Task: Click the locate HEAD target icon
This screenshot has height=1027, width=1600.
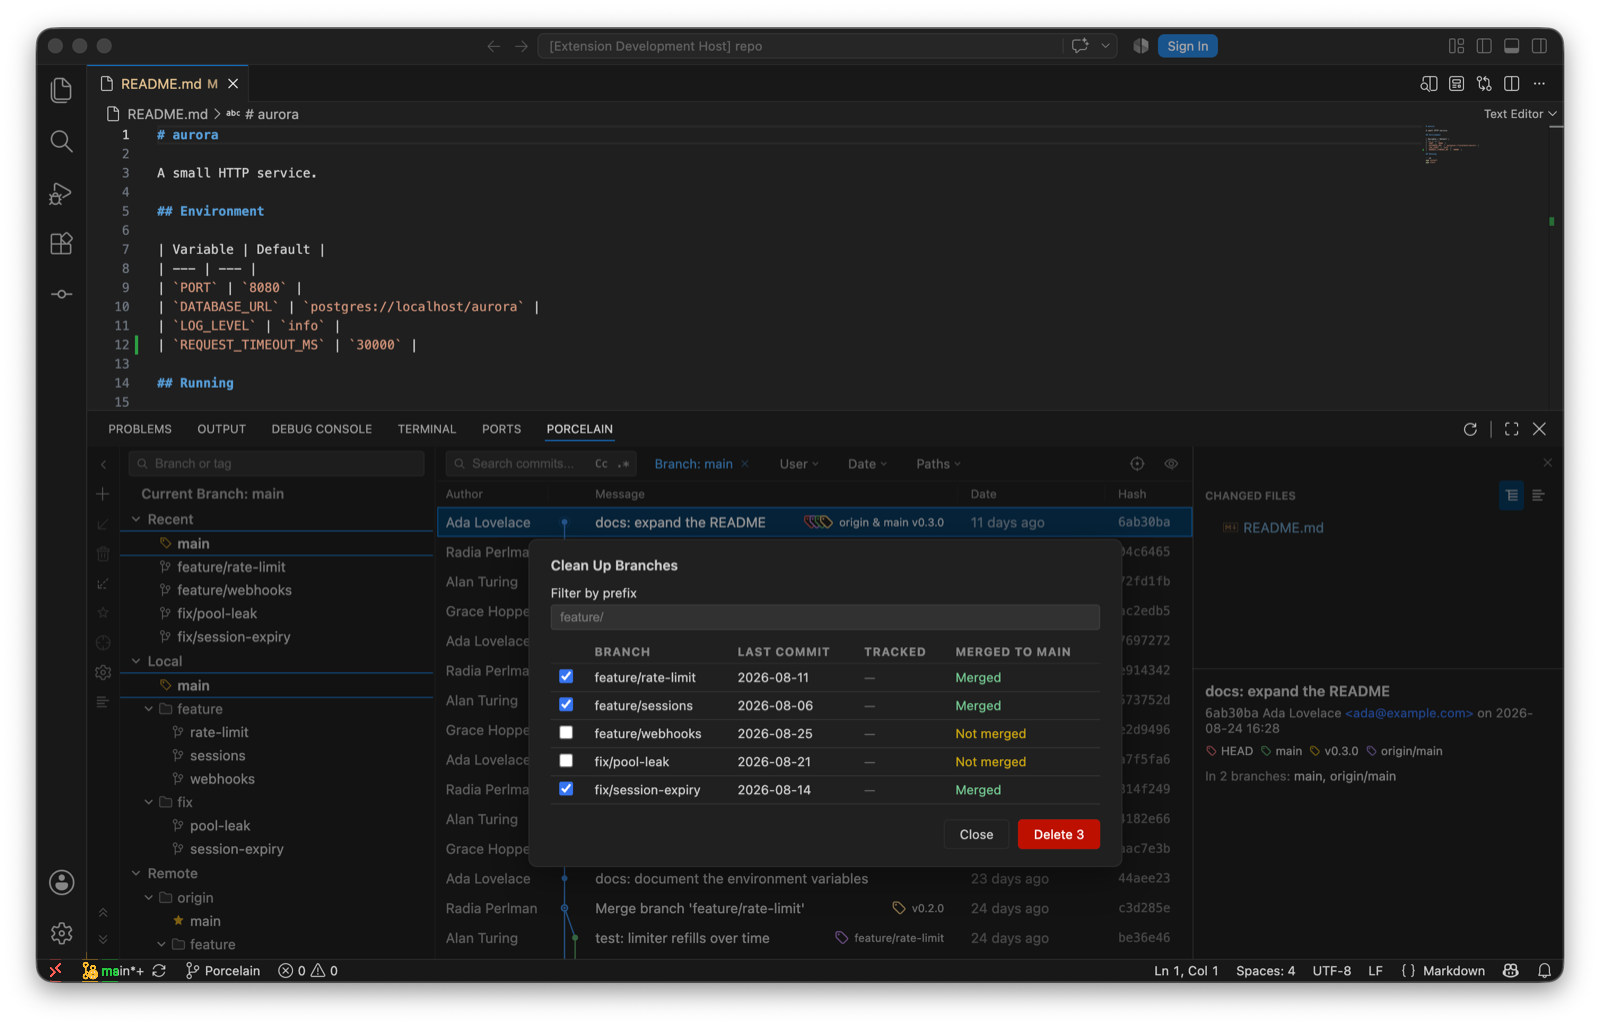Action: [x=1137, y=464]
